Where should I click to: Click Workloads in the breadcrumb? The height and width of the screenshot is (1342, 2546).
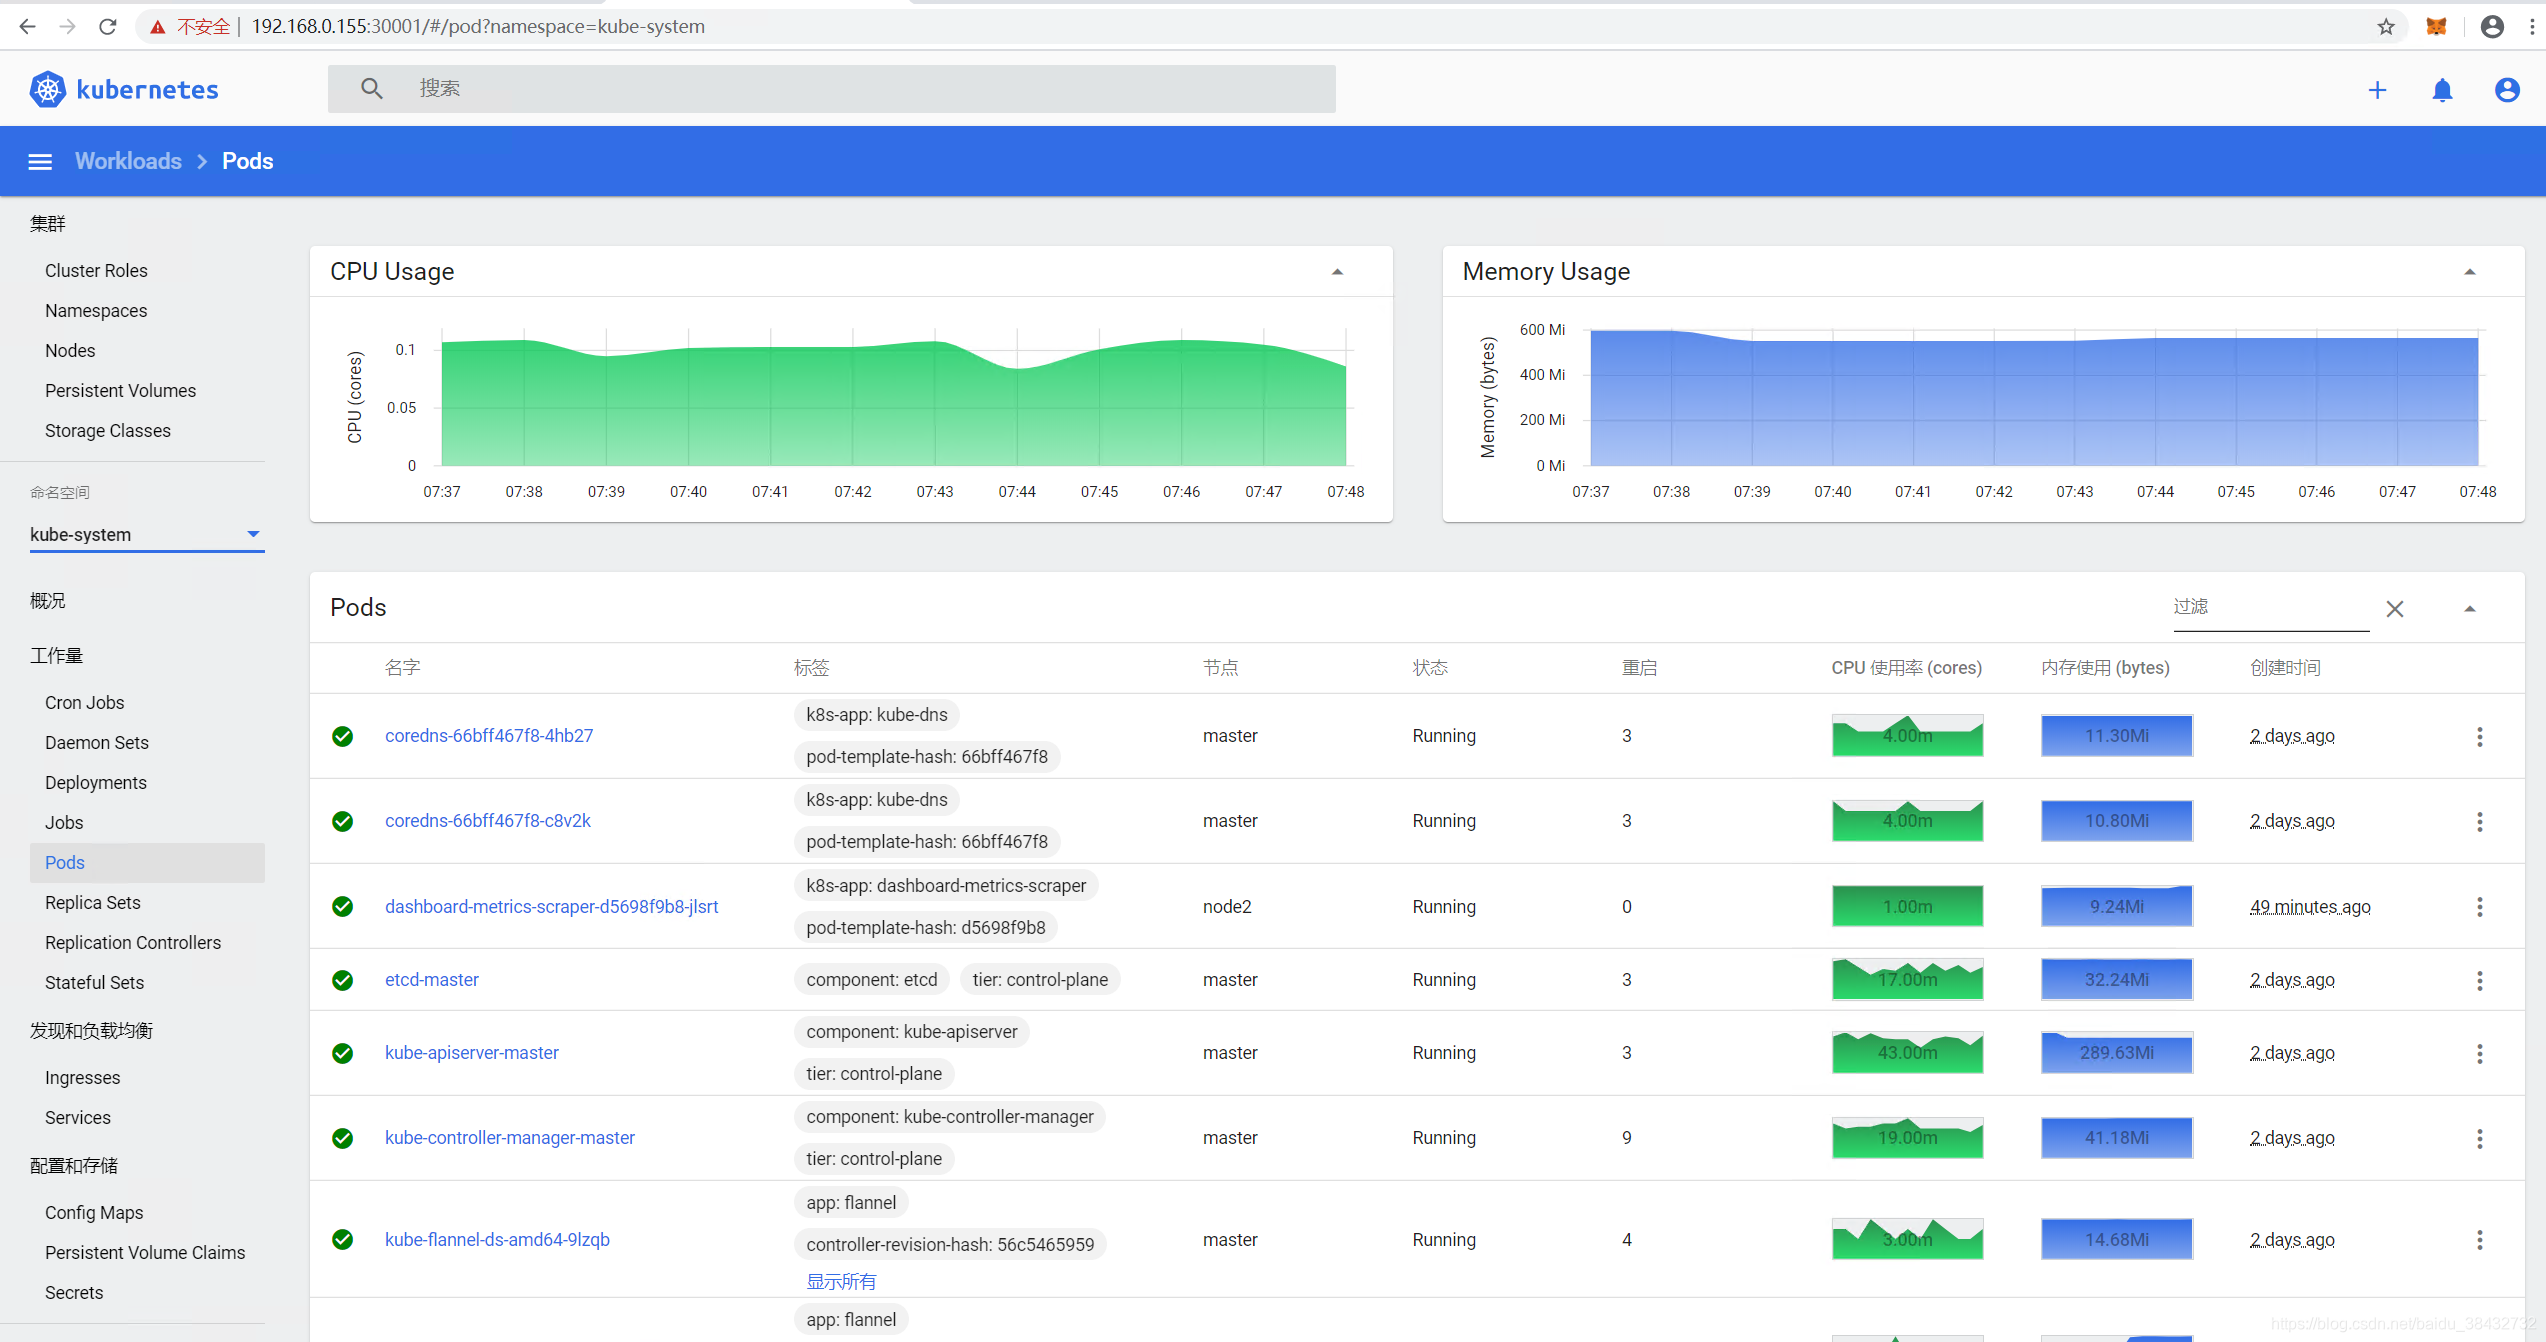128,161
